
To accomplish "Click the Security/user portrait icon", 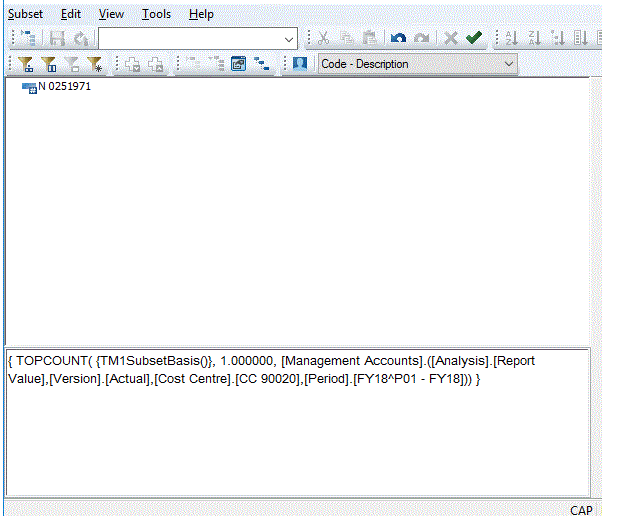I will [299, 64].
